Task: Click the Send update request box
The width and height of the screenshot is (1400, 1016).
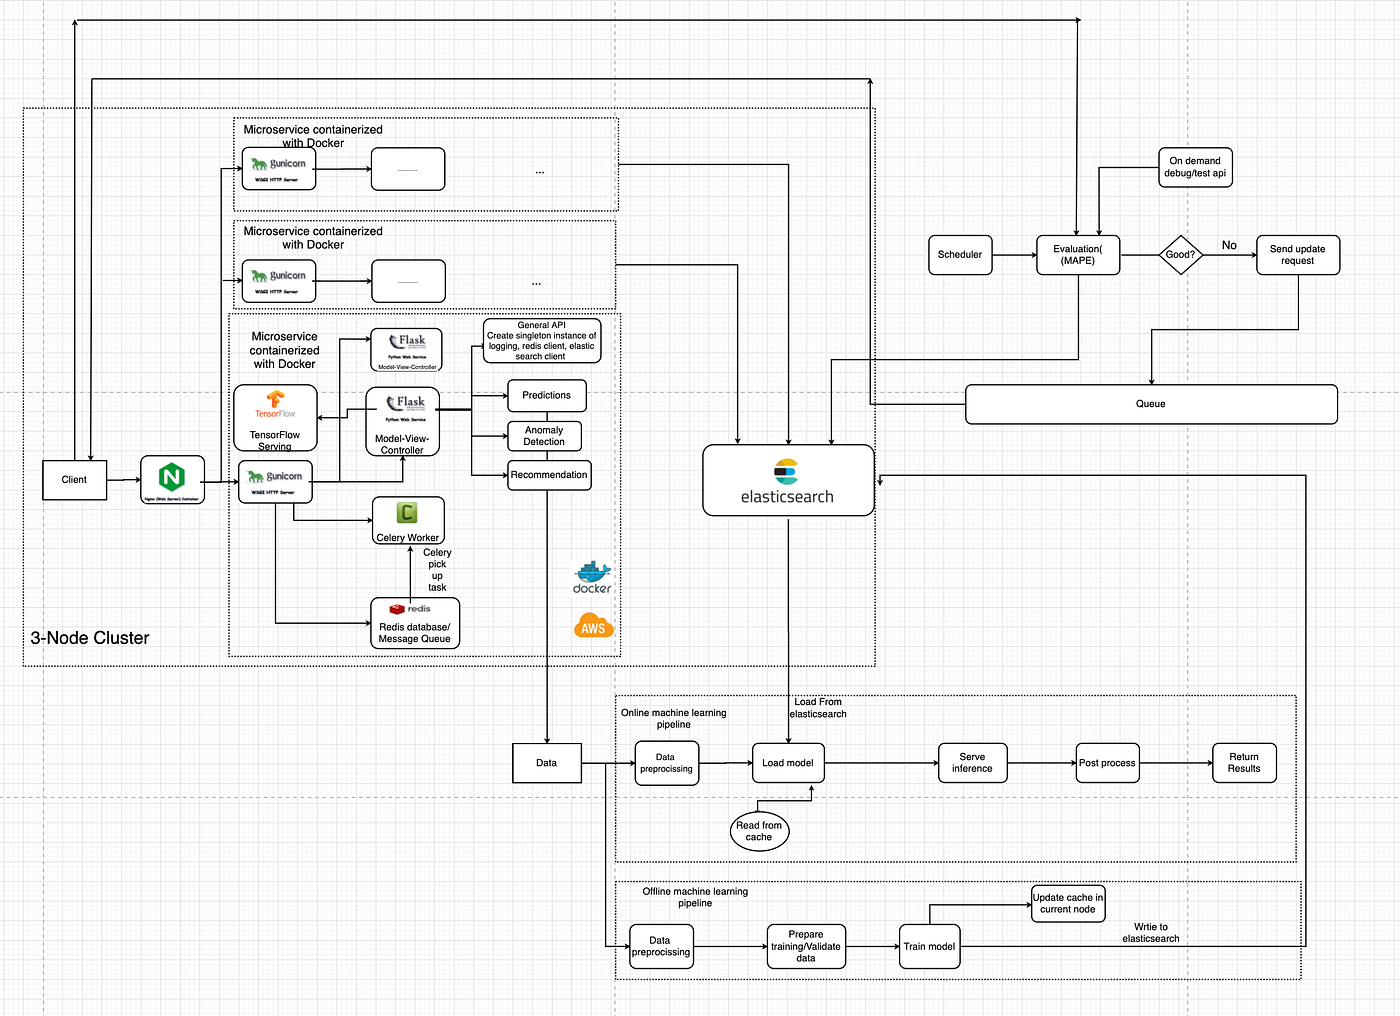Action: [1297, 255]
